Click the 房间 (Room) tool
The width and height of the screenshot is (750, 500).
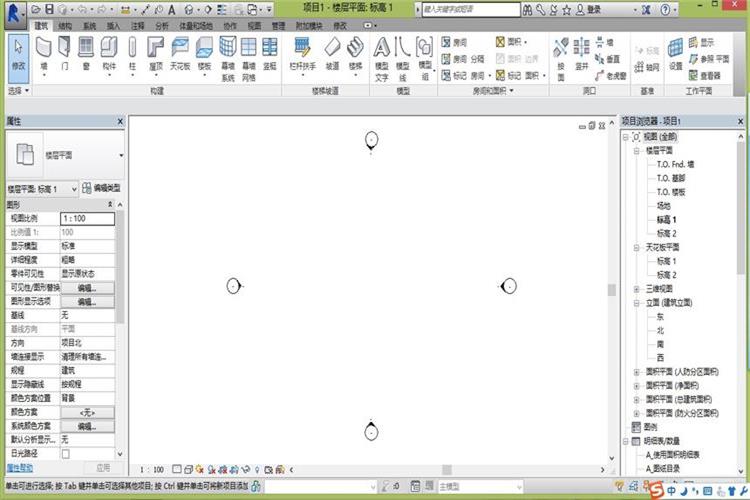coord(454,43)
